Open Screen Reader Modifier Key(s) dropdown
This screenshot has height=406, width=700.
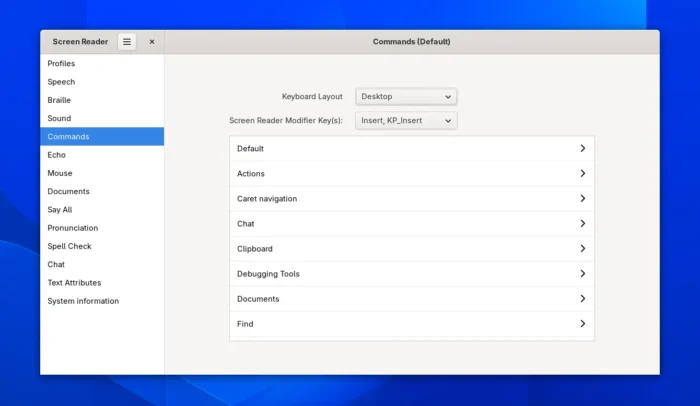406,121
